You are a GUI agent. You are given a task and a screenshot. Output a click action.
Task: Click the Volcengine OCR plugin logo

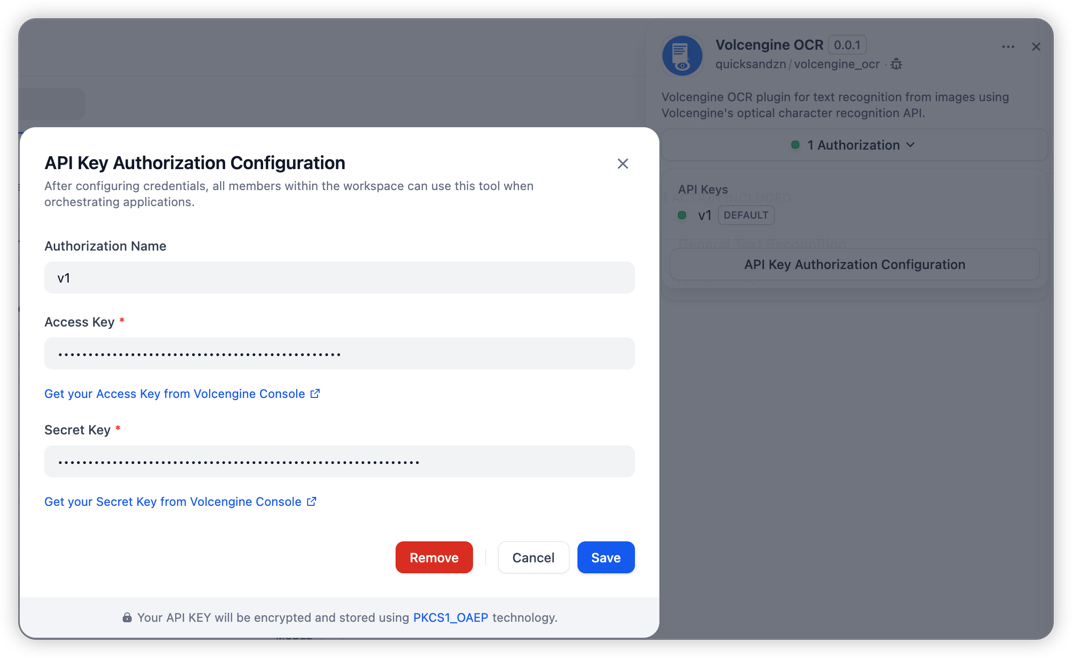point(682,55)
